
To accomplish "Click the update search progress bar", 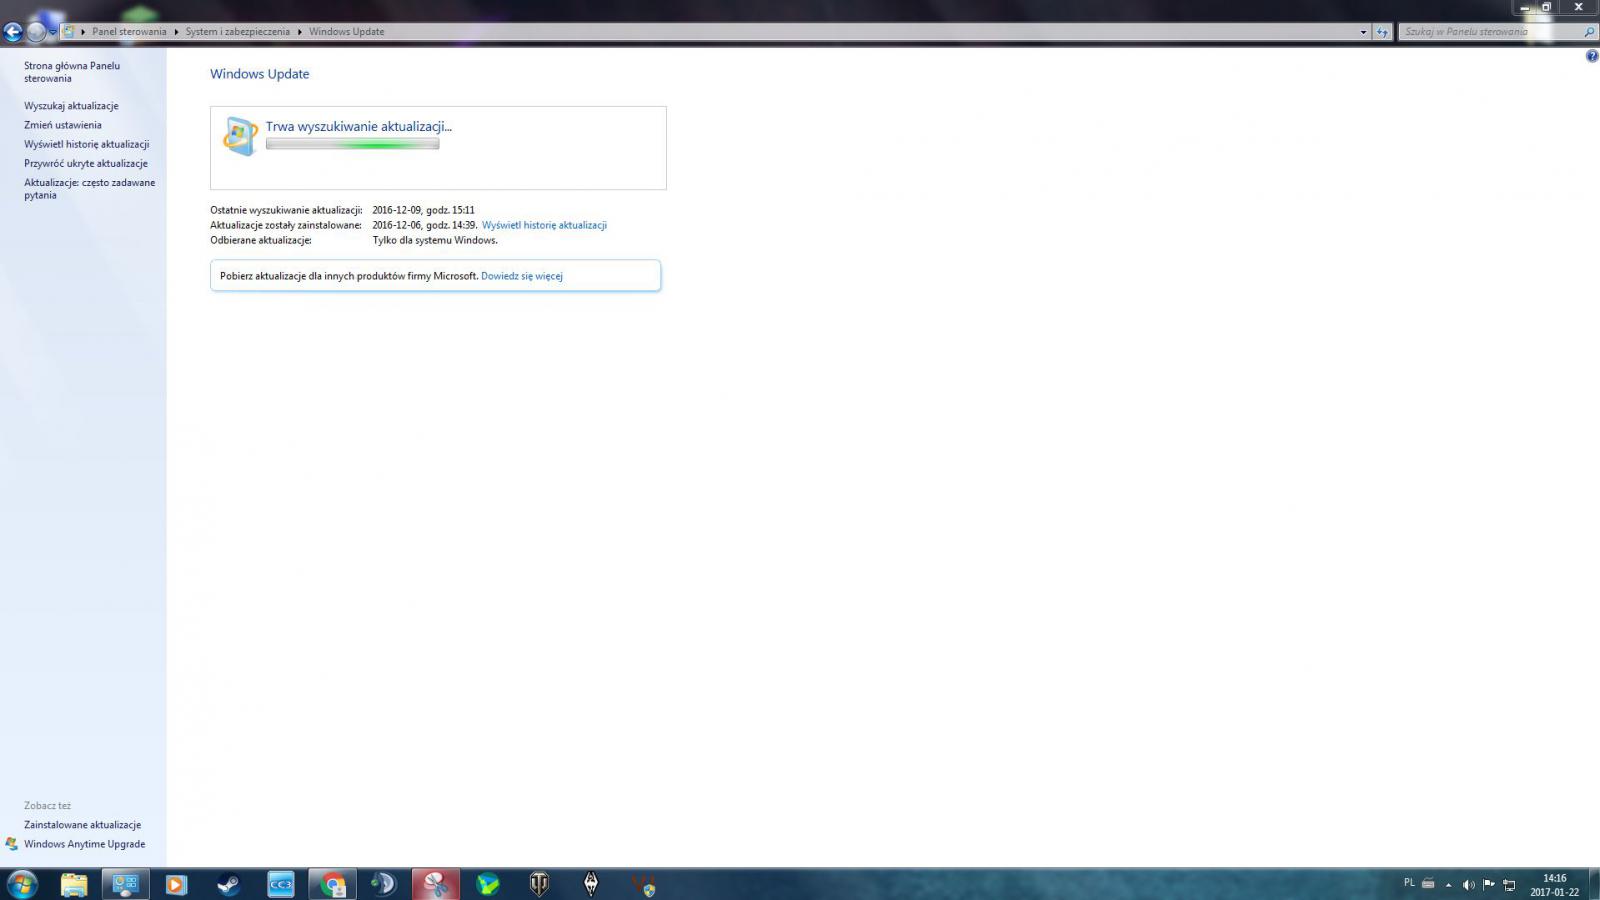I will [x=352, y=144].
